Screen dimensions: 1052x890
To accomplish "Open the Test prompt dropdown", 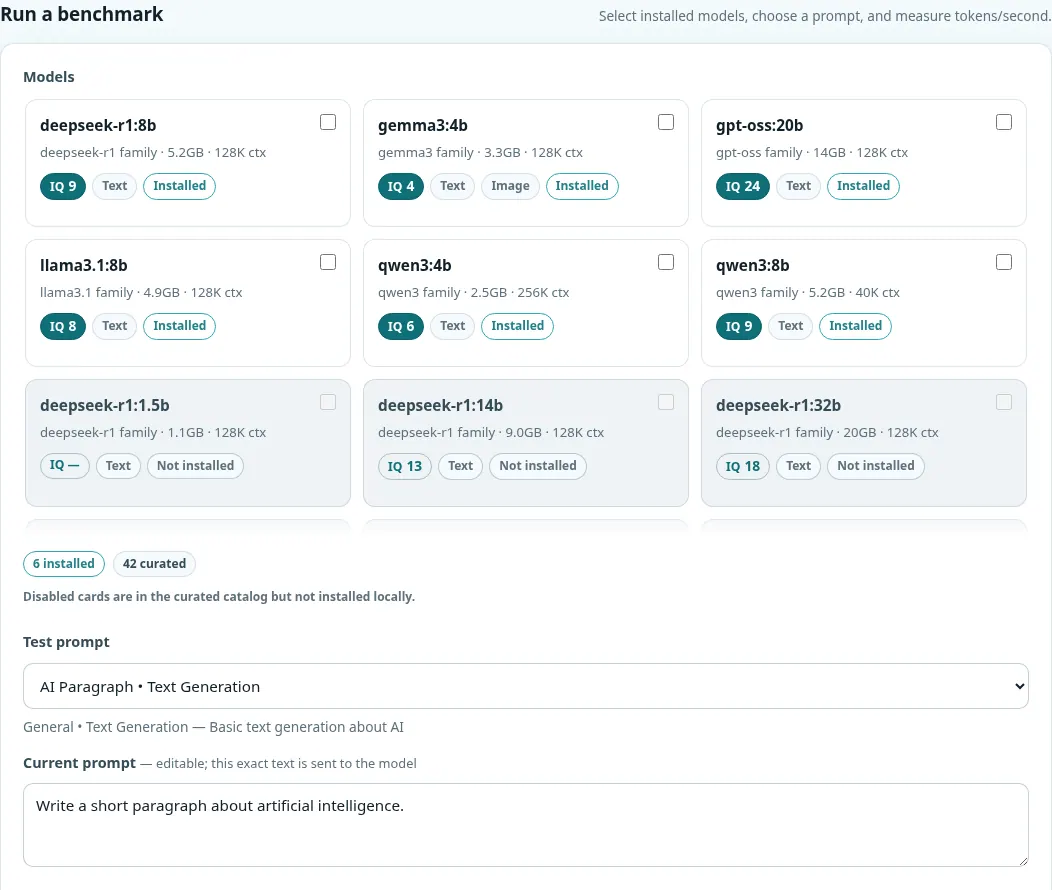I will (525, 686).
